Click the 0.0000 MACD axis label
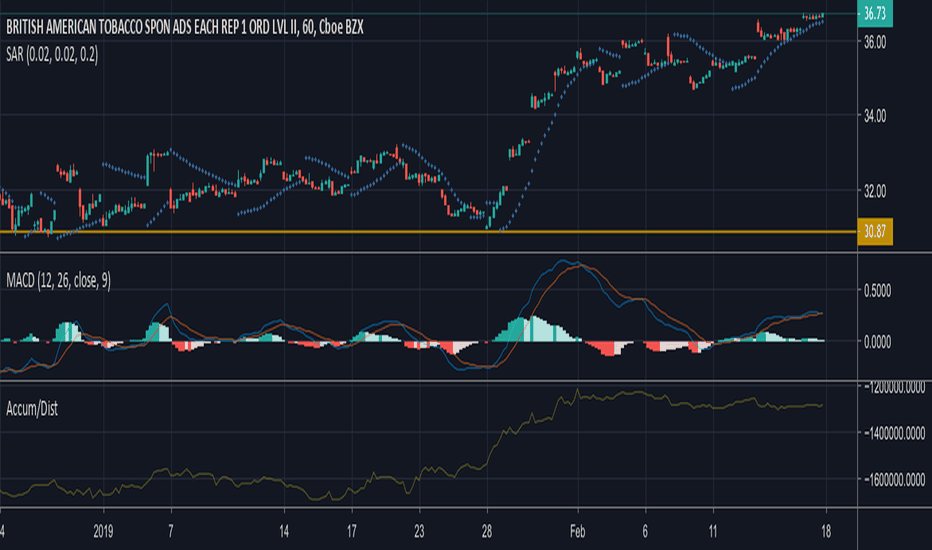The height and width of the screenshot is (550, 932). click(x=877, y=342)
